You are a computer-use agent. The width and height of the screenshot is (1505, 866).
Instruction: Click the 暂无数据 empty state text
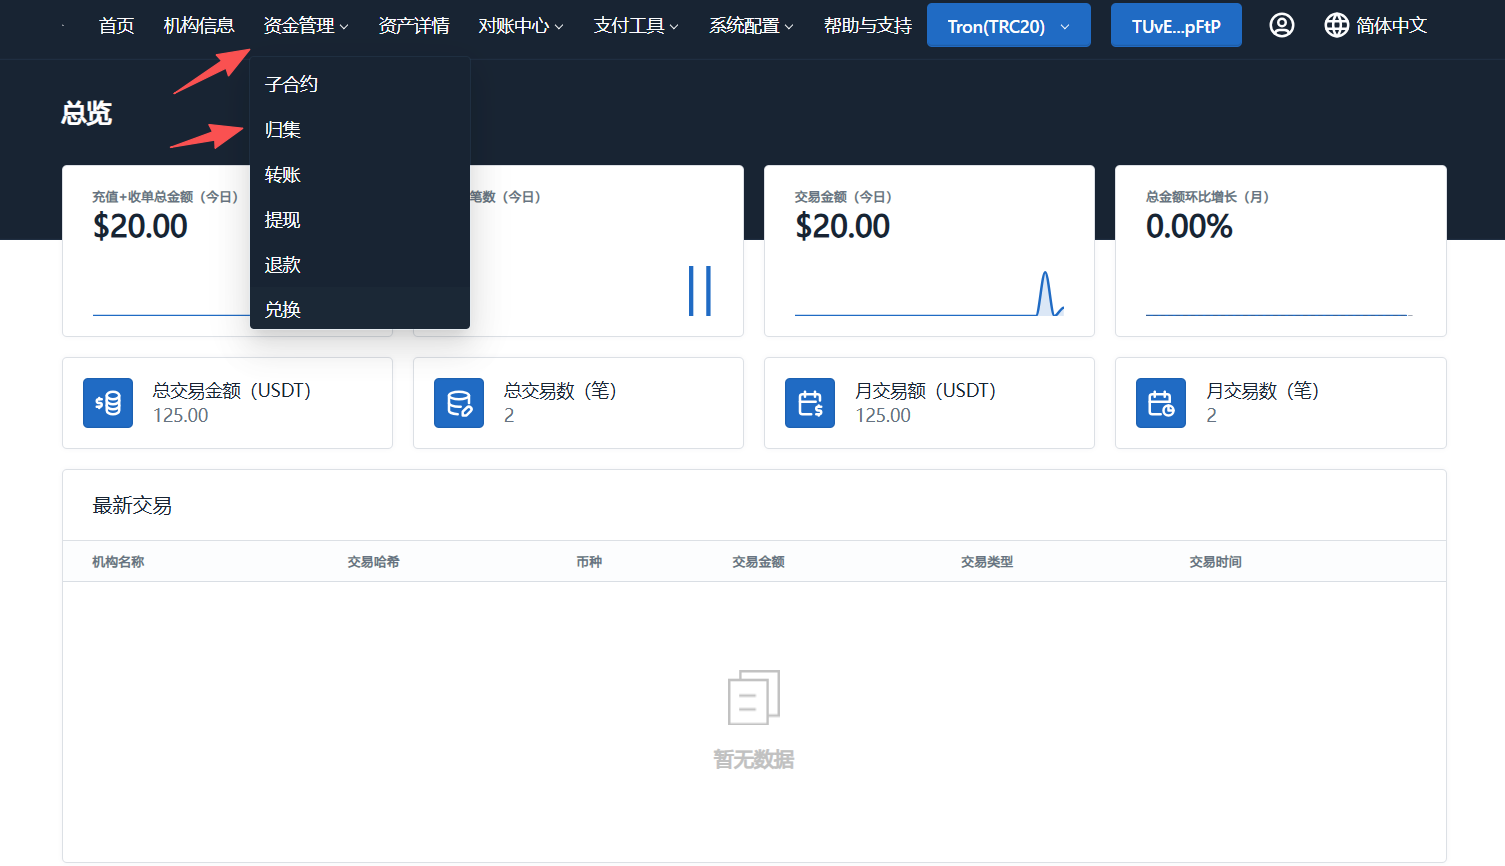coord(754,760)
